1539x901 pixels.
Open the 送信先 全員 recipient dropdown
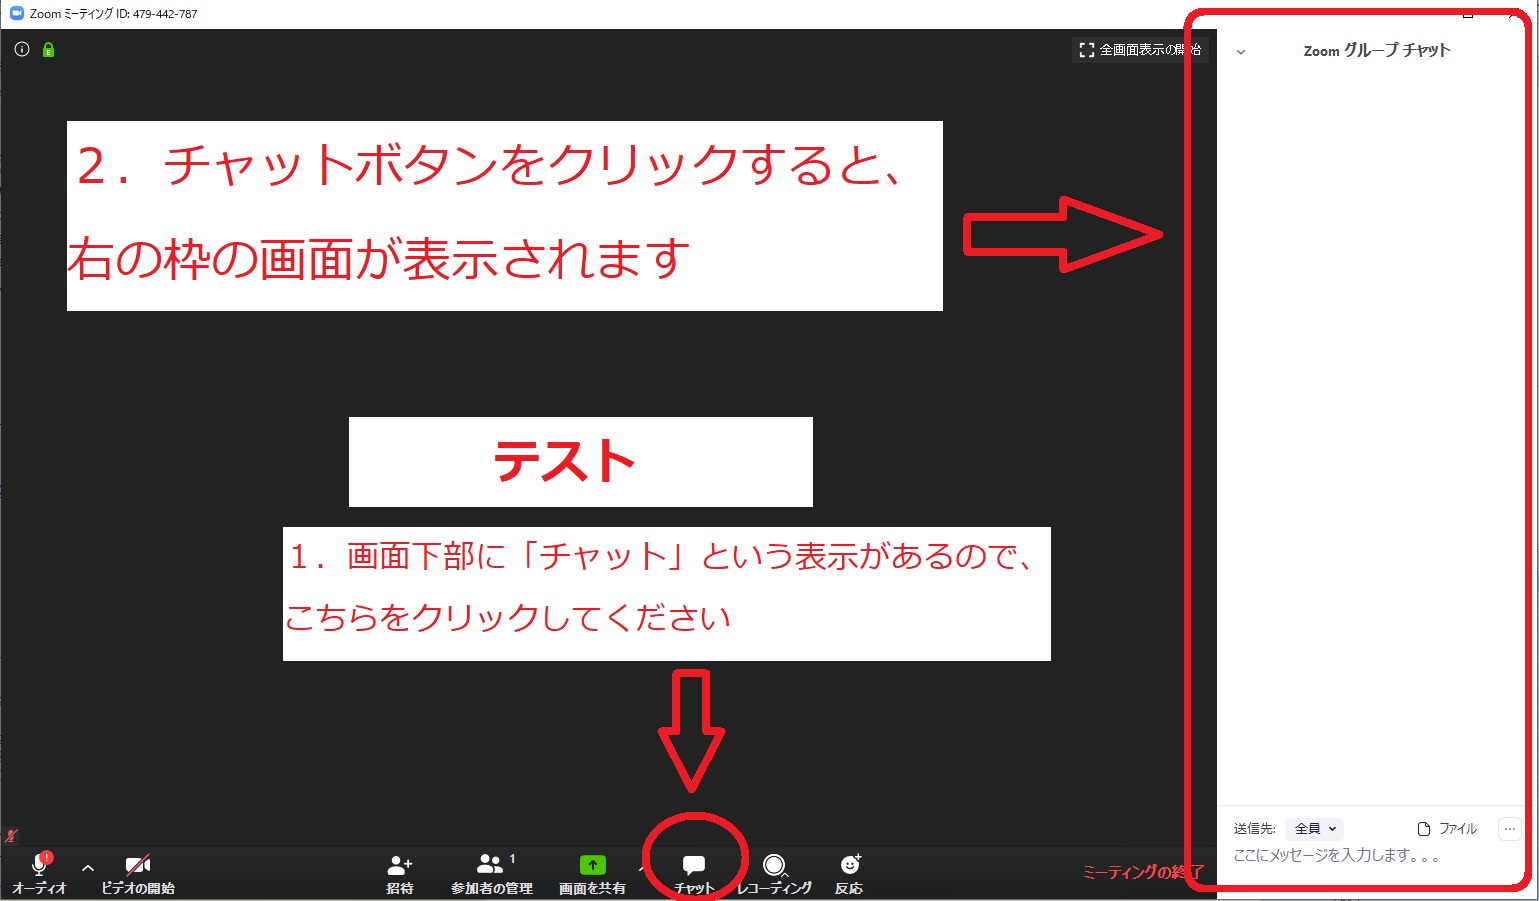point(1315,829)
